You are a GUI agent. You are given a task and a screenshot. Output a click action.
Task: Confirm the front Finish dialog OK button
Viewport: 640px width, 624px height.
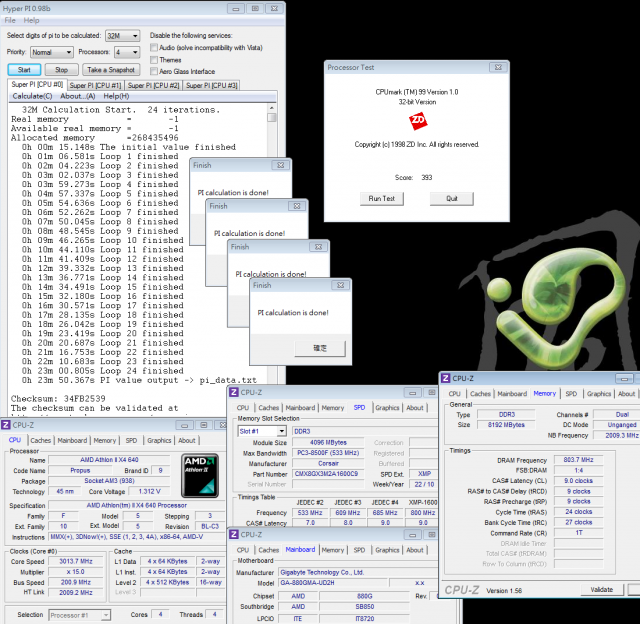(320, 348)
